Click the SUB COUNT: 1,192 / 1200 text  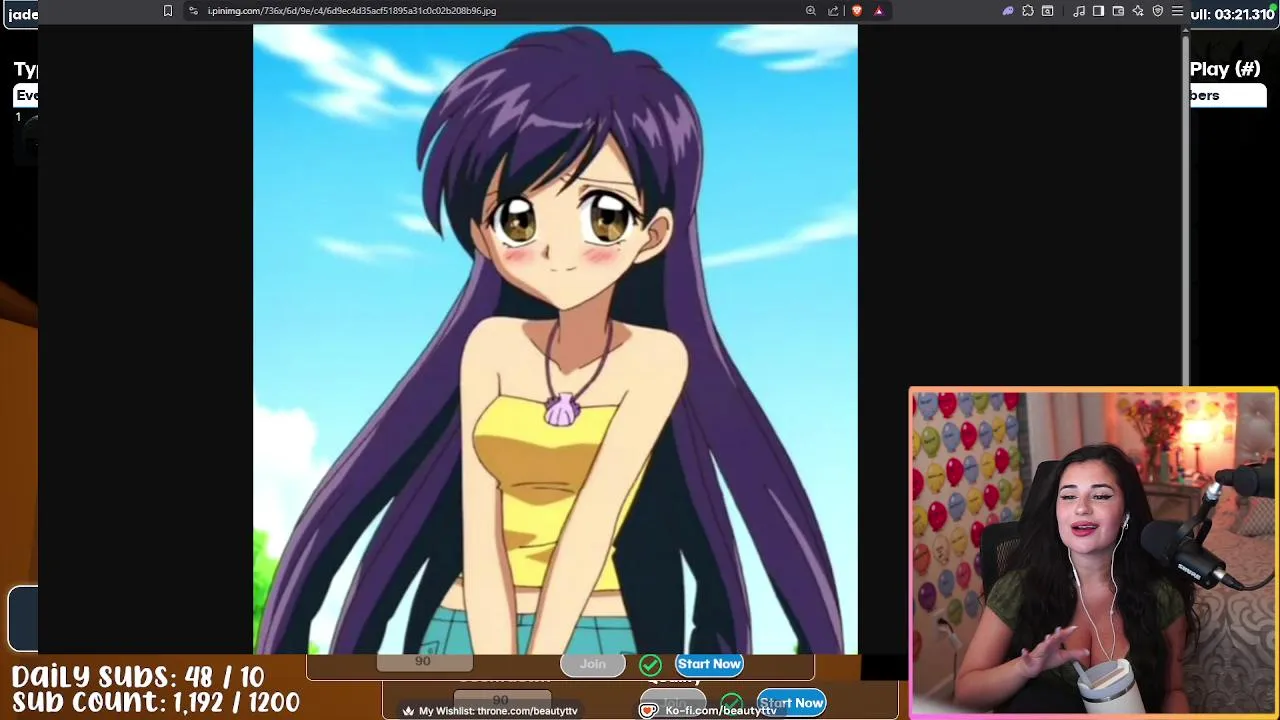click(156, 703)
